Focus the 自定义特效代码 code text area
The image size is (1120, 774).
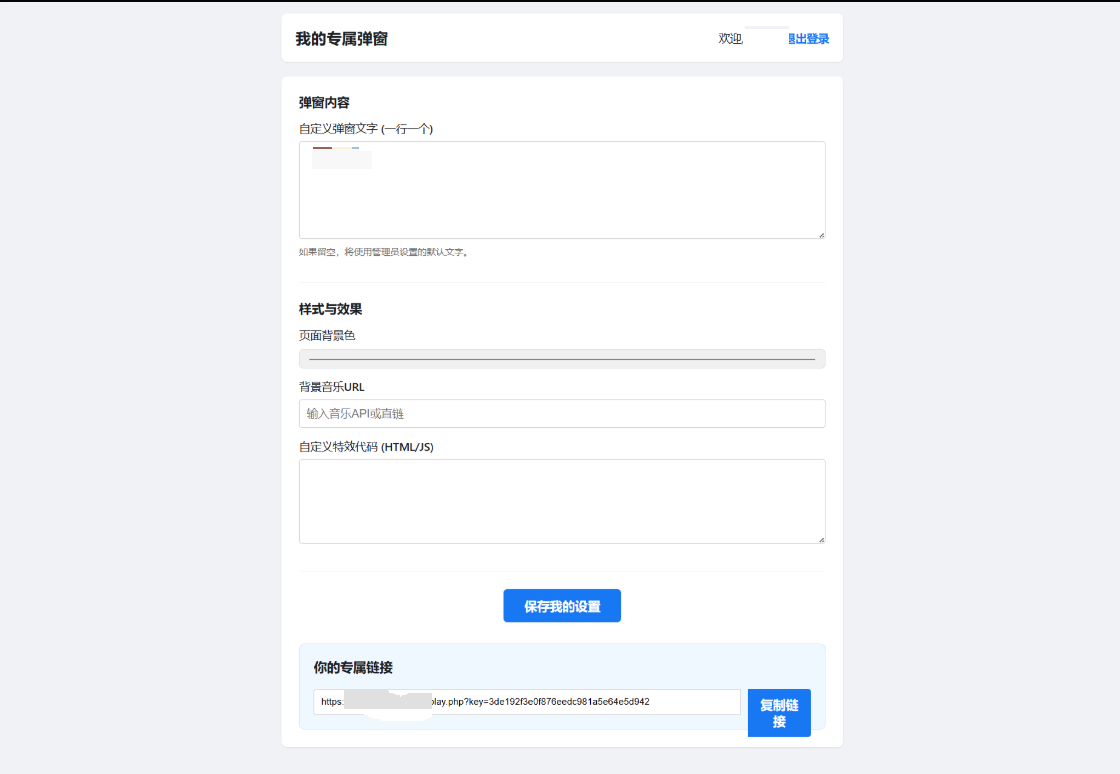click(562, 501)
